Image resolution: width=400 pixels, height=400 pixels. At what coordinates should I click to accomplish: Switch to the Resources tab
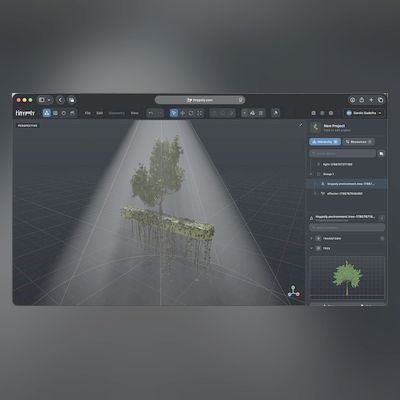358,142
